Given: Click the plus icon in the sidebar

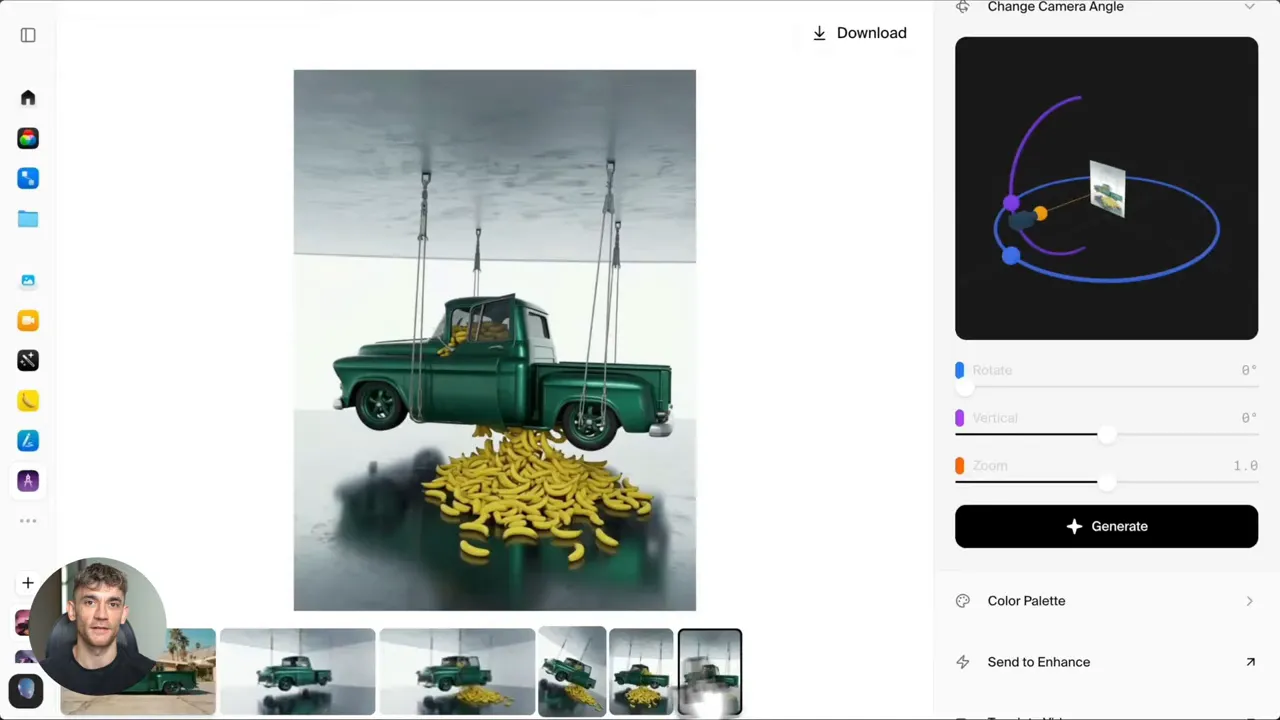Looking at the screenshot, I should click(28, 583).
